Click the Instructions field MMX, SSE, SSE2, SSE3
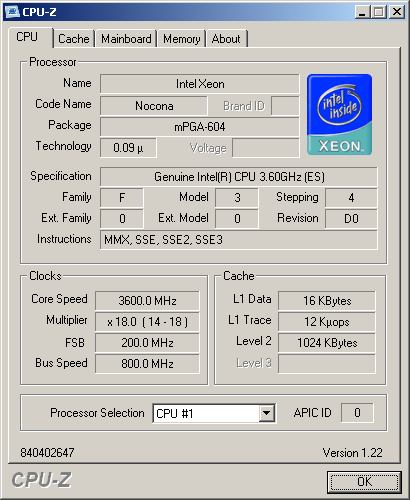This screenshot has height=500, width=410. click(x=239, y=240)
